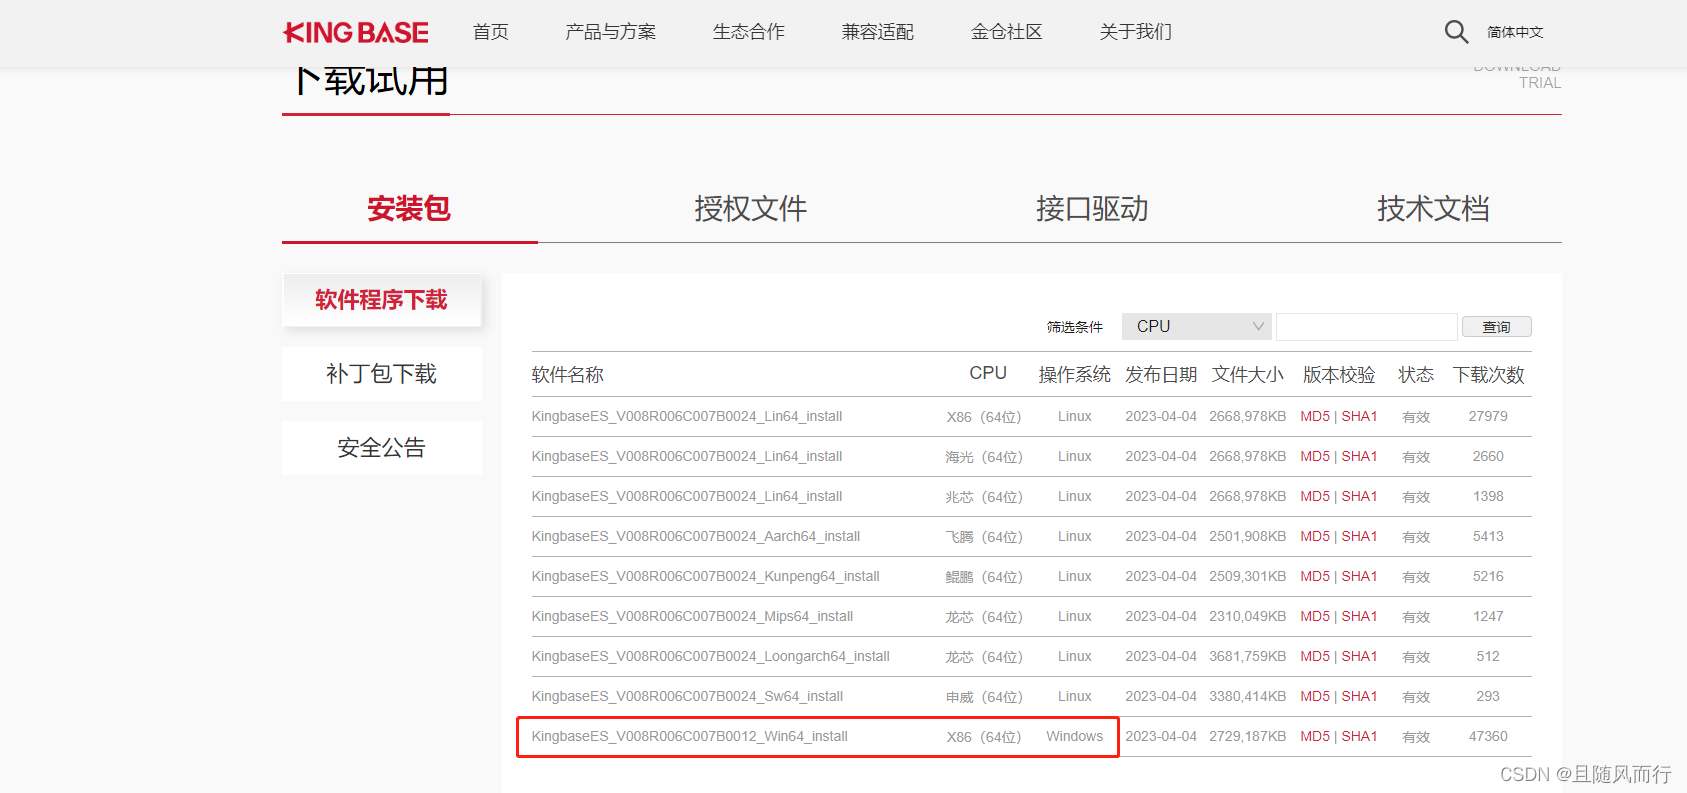The height and width of the screenshot is (793, 1687).
Task: Switch to the 技术文档 tab
Action: [1433, 208]
